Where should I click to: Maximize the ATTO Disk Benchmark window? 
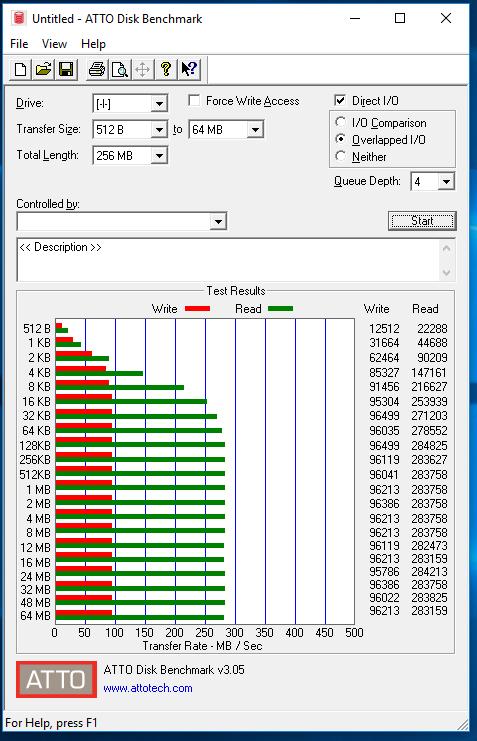coord(400,18)
